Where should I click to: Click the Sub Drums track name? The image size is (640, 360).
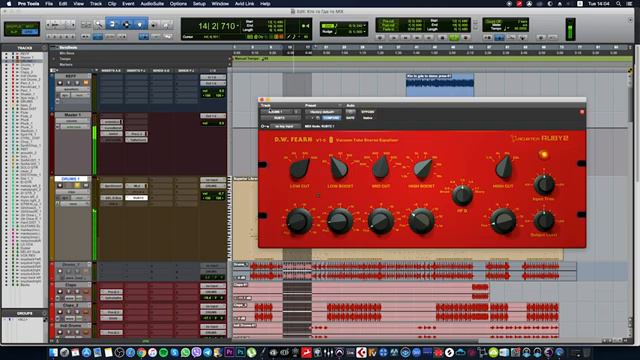[x=72, y=326]
